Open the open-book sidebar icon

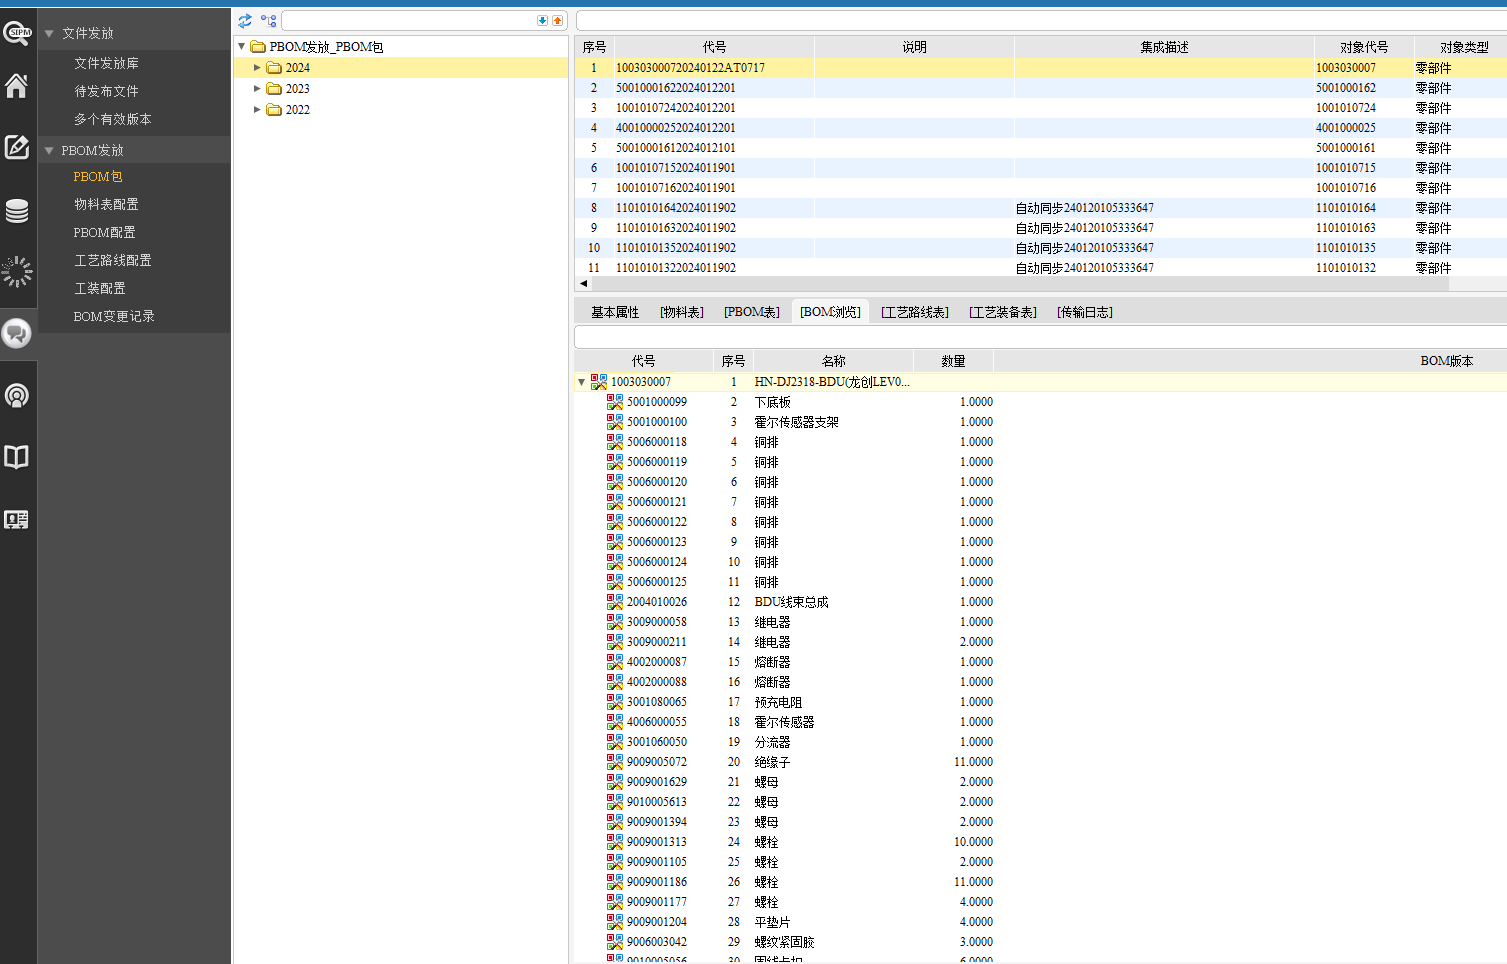[17, 457]
